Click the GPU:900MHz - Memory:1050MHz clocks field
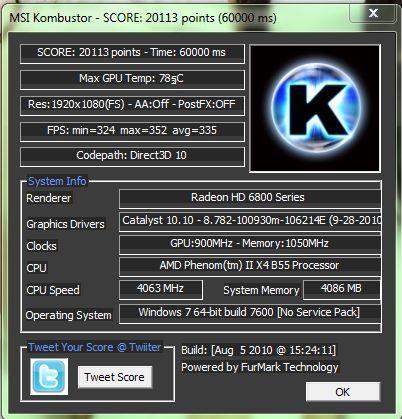The image size is (402, 419). click(250, 244)
